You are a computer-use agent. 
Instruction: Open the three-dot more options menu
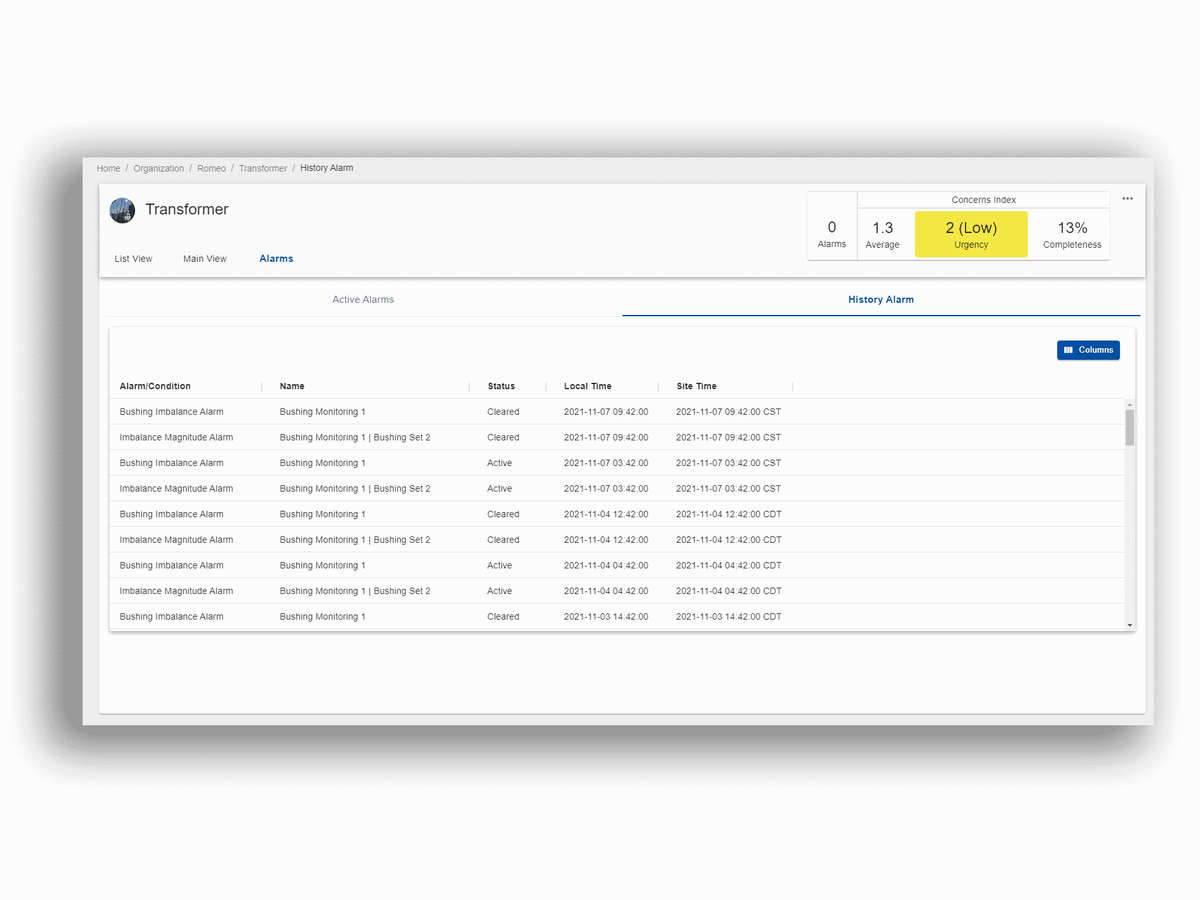point(1127,198)
